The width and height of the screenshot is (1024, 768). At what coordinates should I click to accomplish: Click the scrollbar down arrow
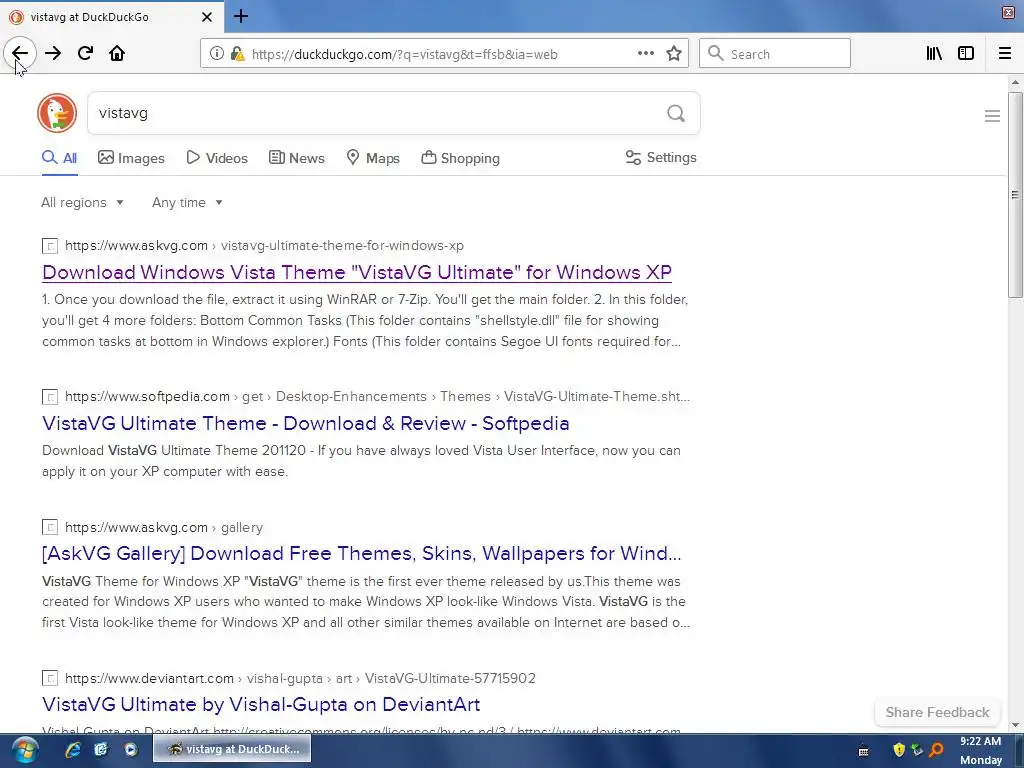(x=1015, y=725)
